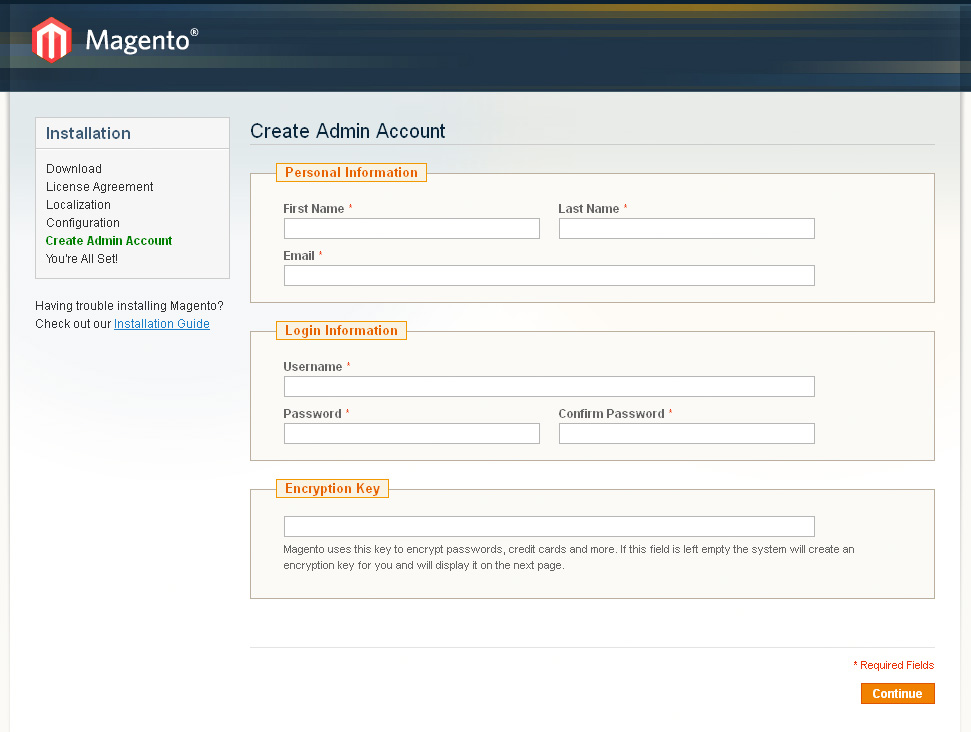The height and width of the screenshot is (732, 971).
Task: Select Download step in Installation sidebar
Action: point(74,168)
